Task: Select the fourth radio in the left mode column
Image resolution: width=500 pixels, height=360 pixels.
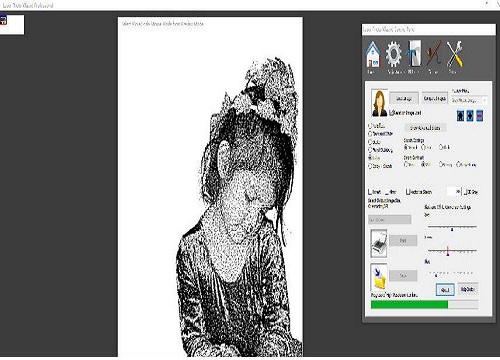Action: [x=370, y=150]
